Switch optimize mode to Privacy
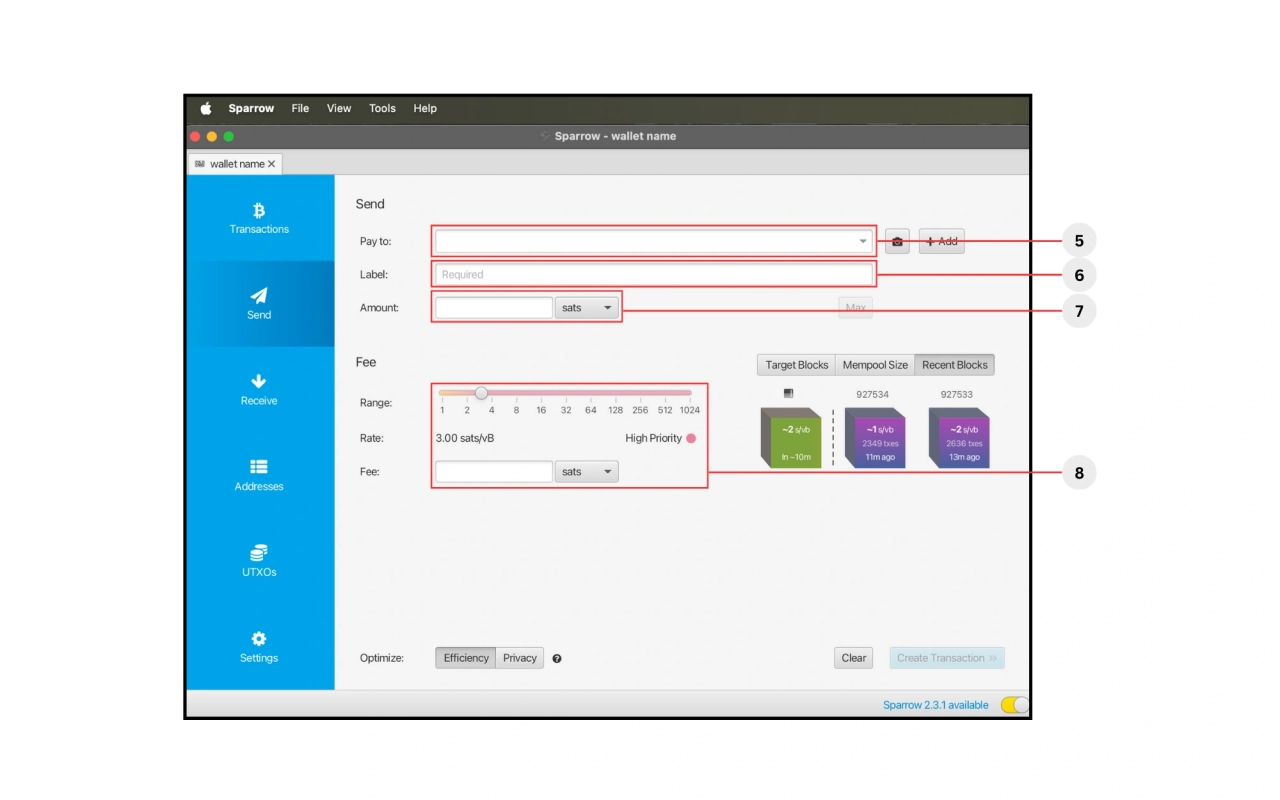The image size is (1280, 800). pos(520,658)
